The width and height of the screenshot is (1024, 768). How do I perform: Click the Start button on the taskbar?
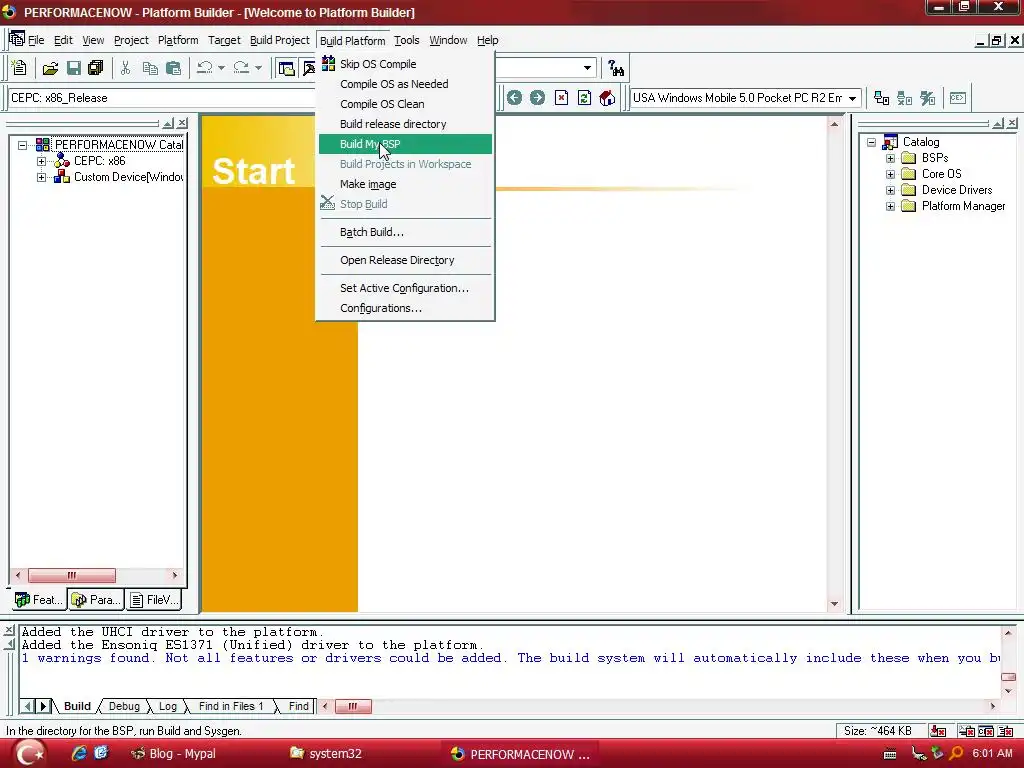tap(29, 754)
